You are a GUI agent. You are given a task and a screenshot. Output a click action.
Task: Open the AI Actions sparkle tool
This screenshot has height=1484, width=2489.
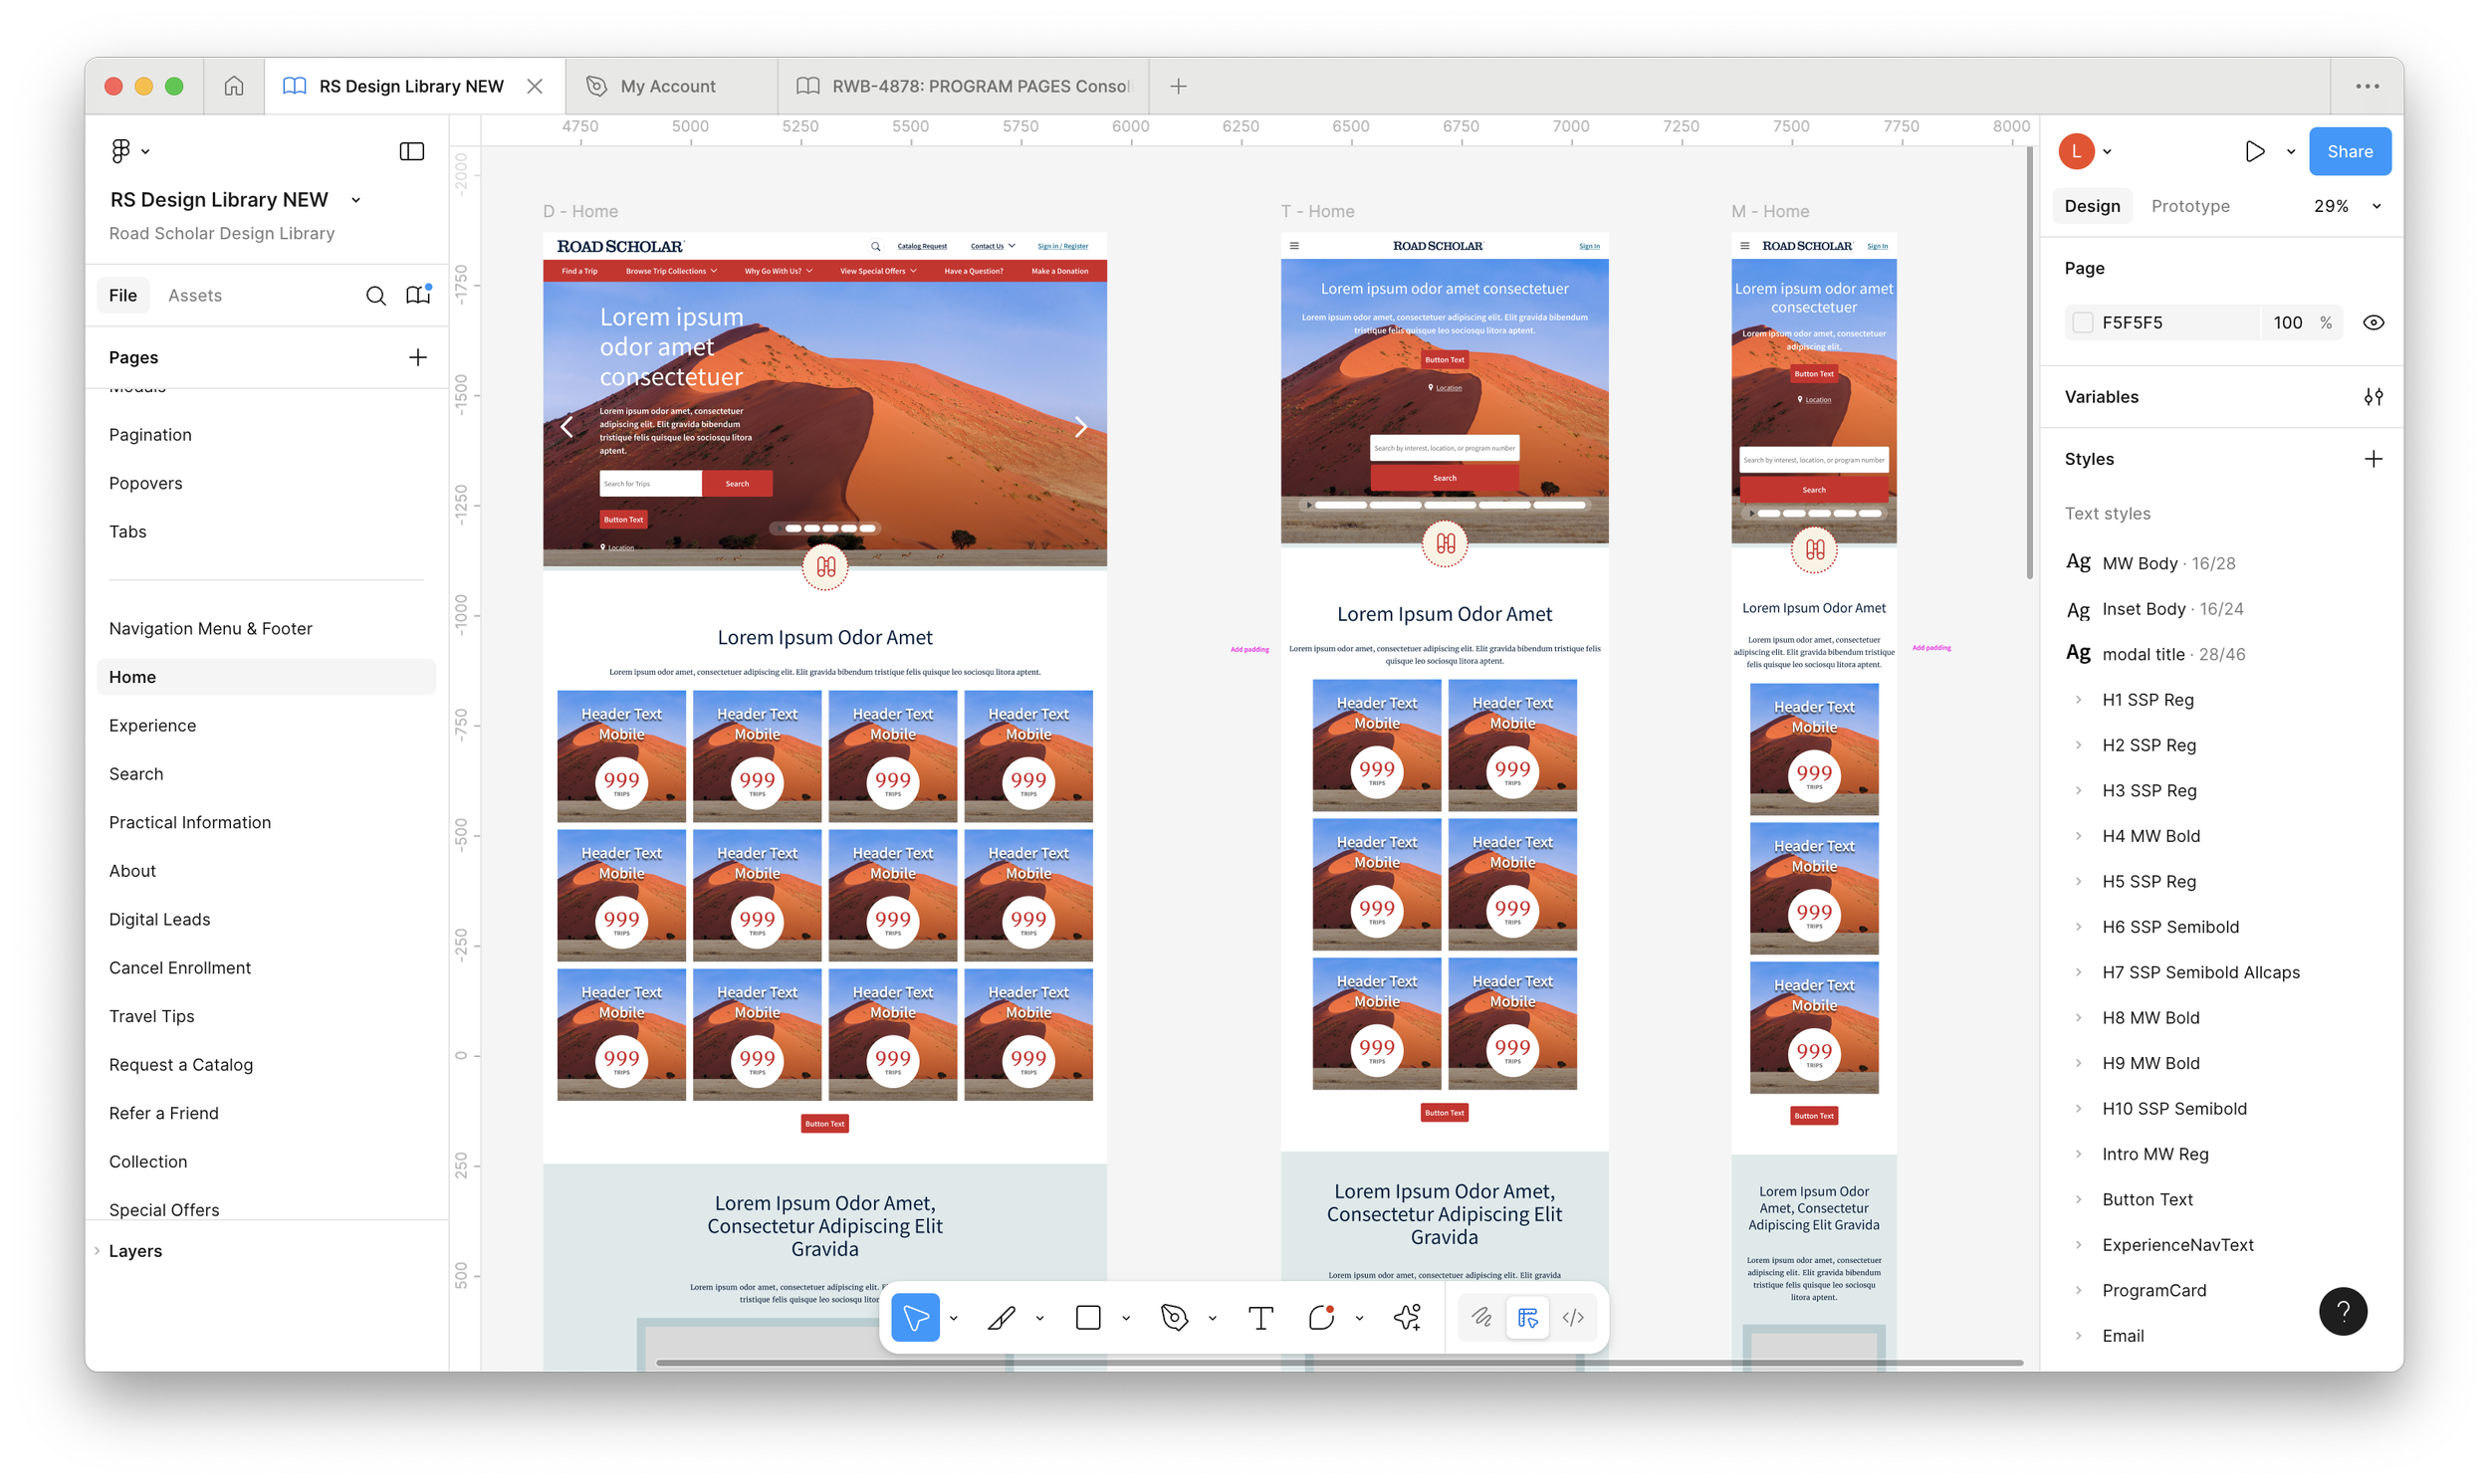[1407, 1318]
